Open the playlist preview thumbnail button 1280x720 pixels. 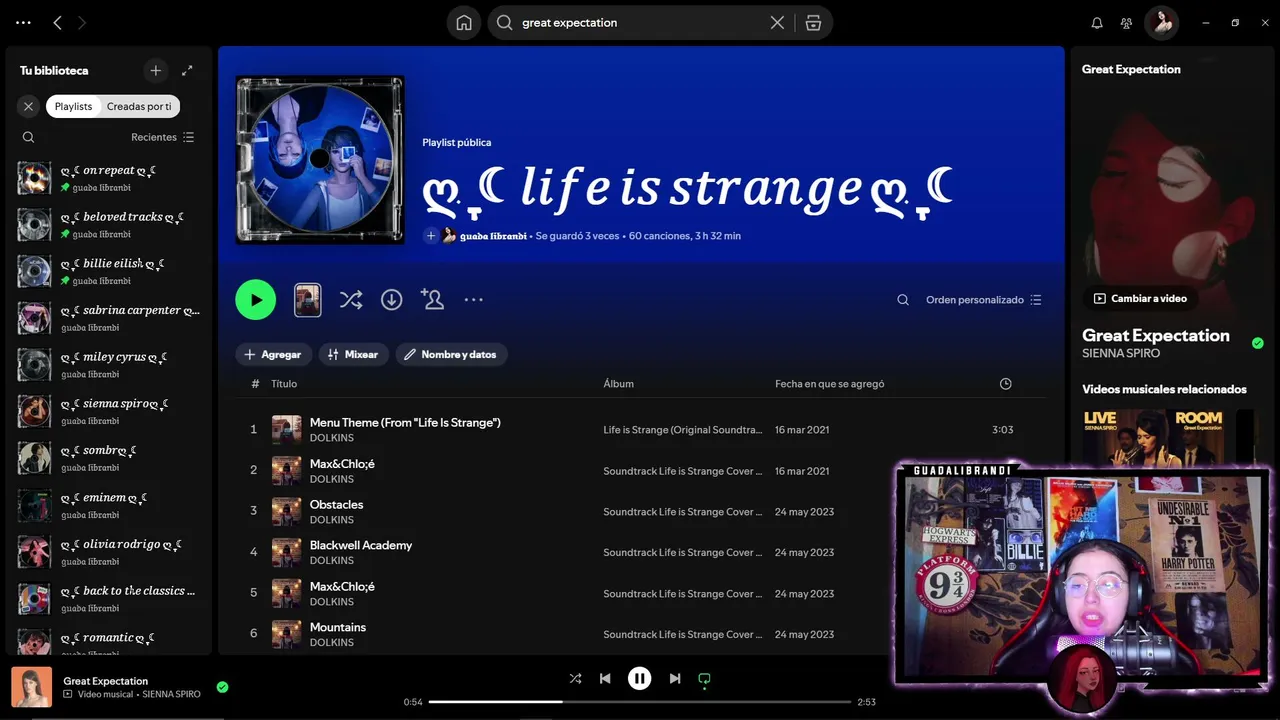tap(308, 299)
